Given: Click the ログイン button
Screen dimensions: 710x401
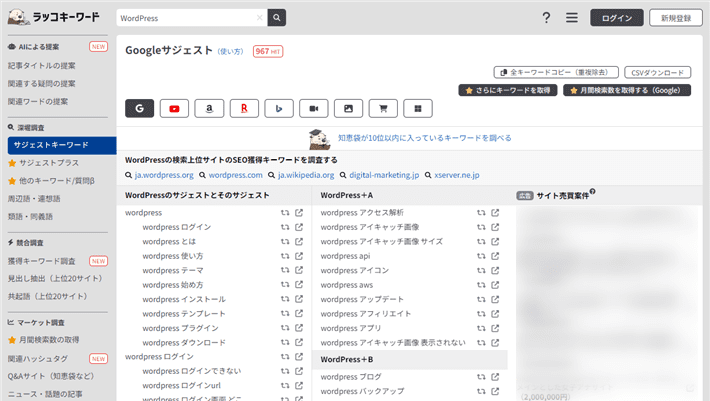Looking at the screenshot, I should tap(617, 18).
